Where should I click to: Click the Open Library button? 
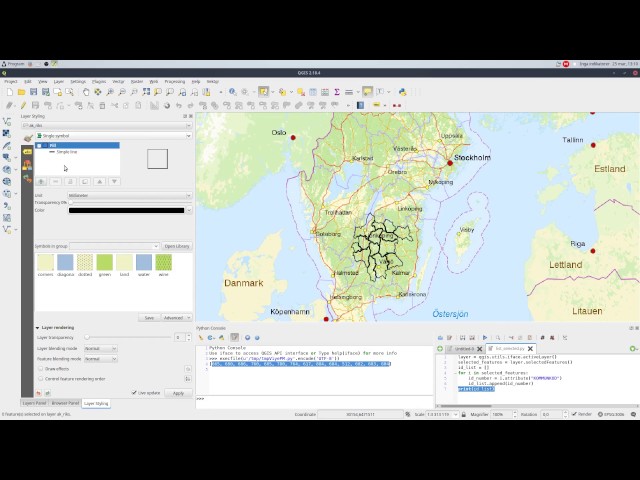tap(177, 246)
